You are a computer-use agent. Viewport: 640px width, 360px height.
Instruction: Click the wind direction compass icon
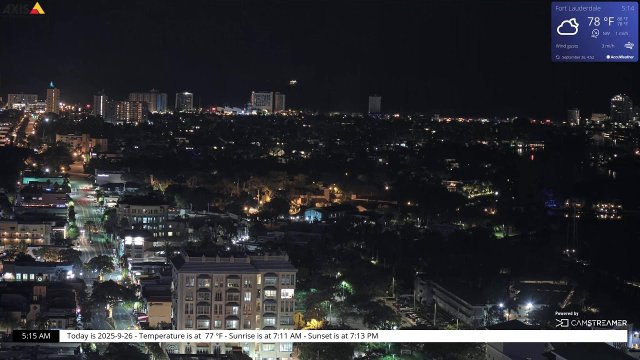595,33
